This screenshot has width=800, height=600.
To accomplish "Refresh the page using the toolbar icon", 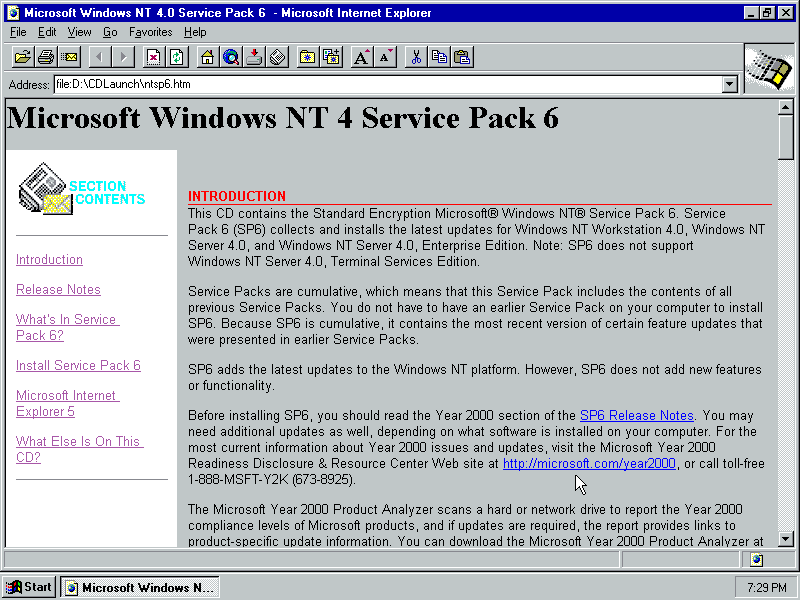I will [x=177, y=57].
